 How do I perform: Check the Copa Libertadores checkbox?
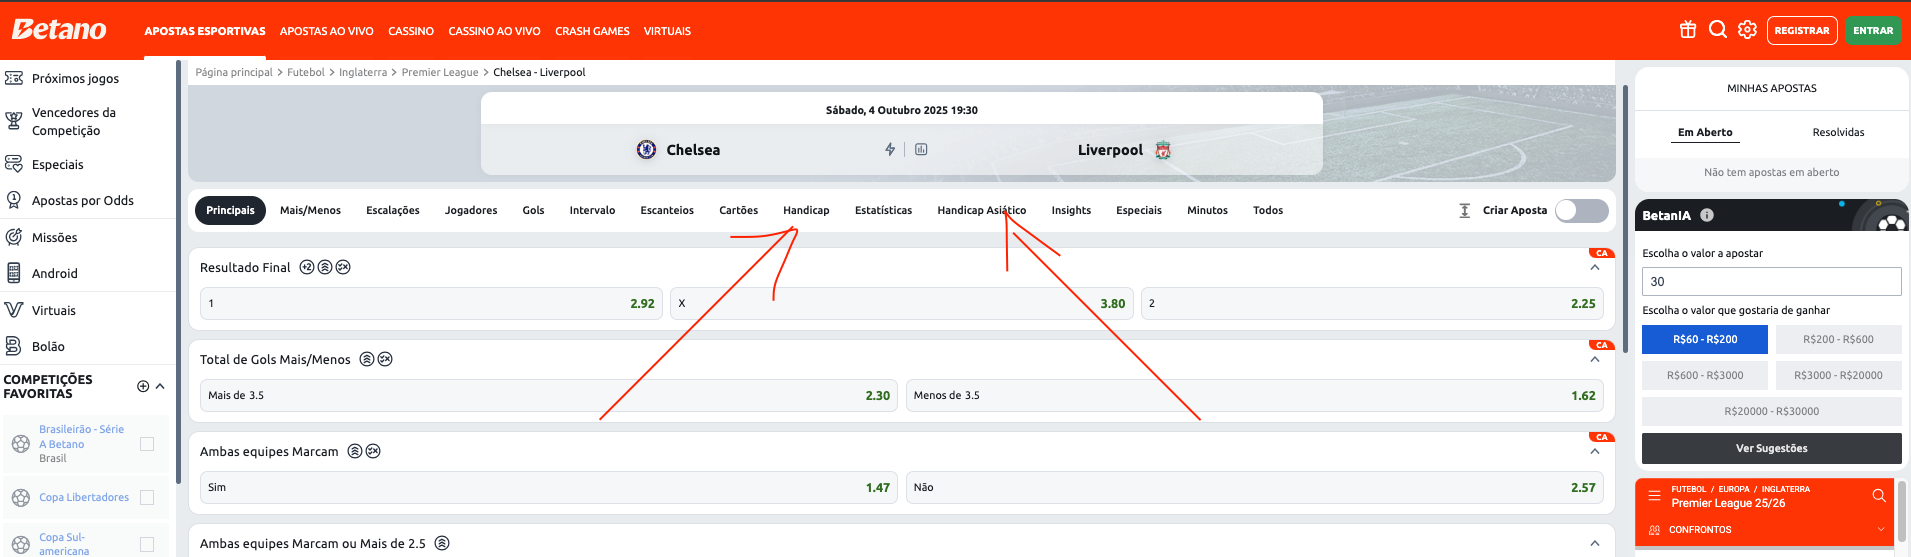coord(147,497)
